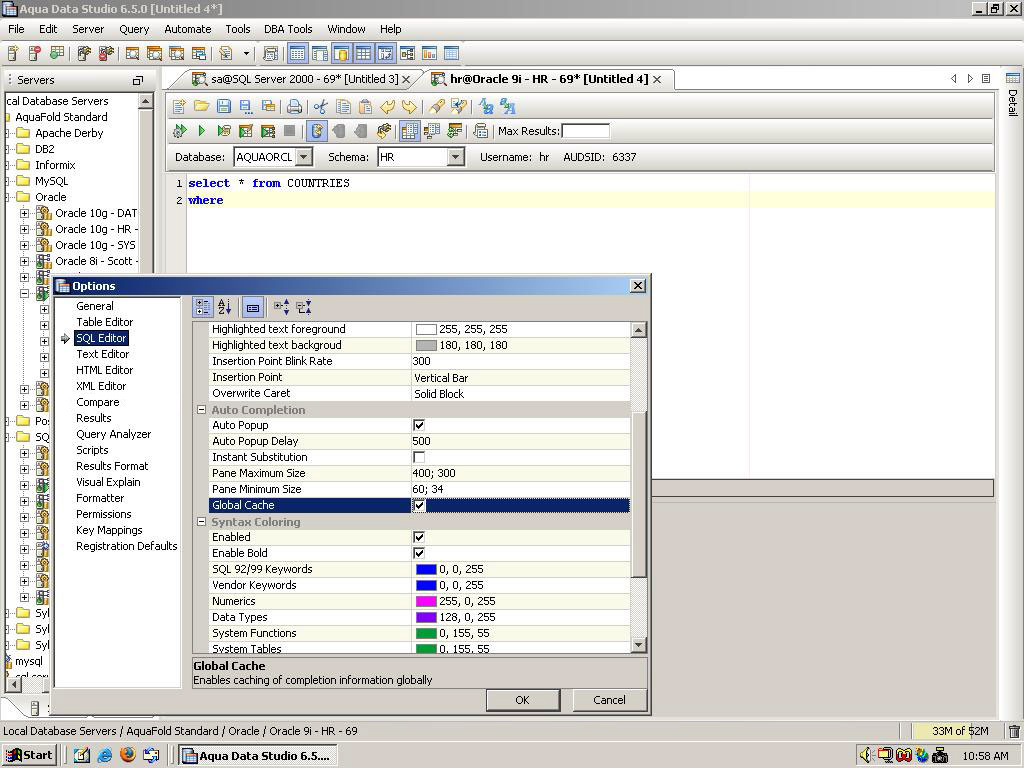Click the New script icon in editor toolbar
The height and width of the screenshot is (768, 1024).
tap(180, 106)
